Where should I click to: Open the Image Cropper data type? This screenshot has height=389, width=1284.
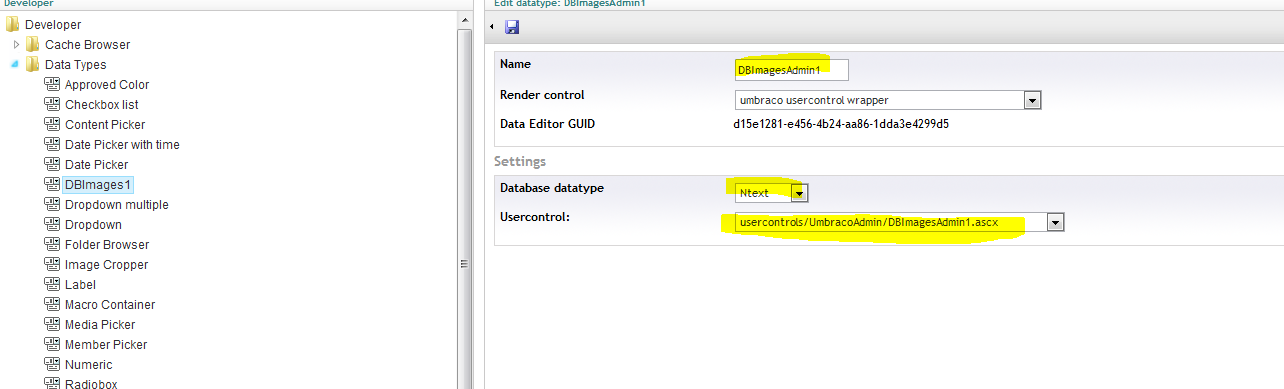(x=106, y=264)
